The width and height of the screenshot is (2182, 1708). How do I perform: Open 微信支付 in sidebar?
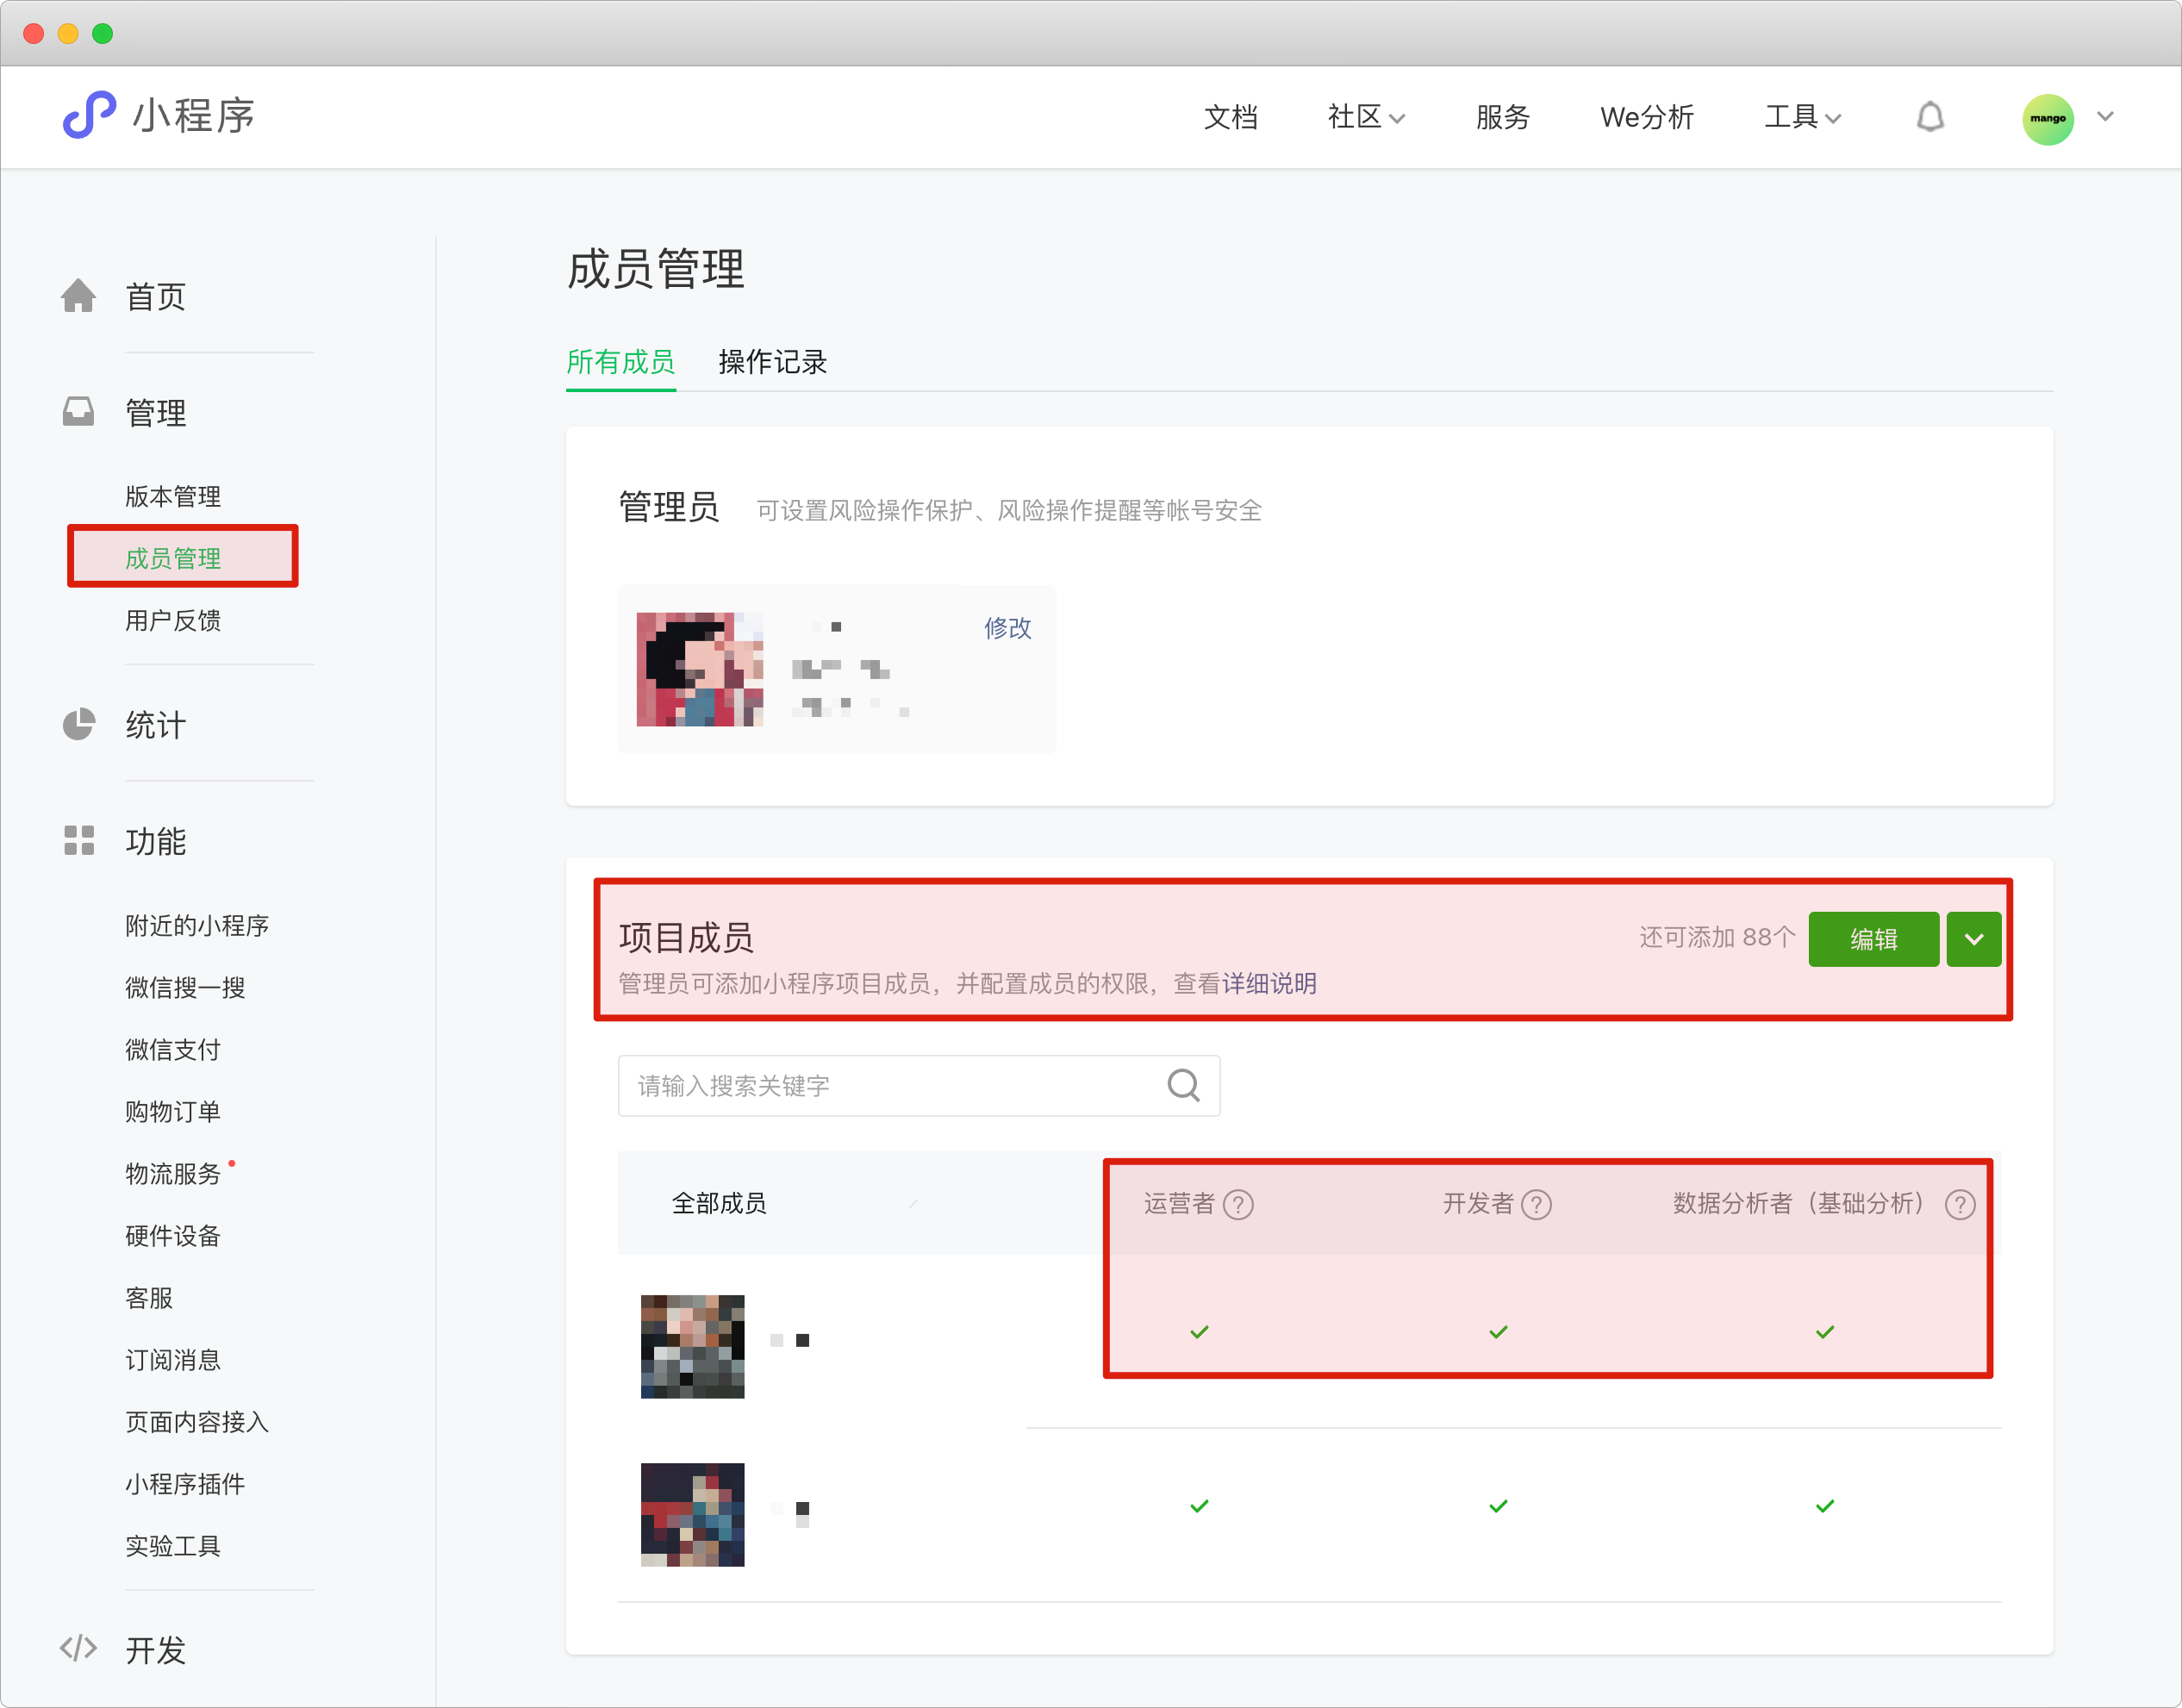pyautogui.click(x=172, y=1049)
